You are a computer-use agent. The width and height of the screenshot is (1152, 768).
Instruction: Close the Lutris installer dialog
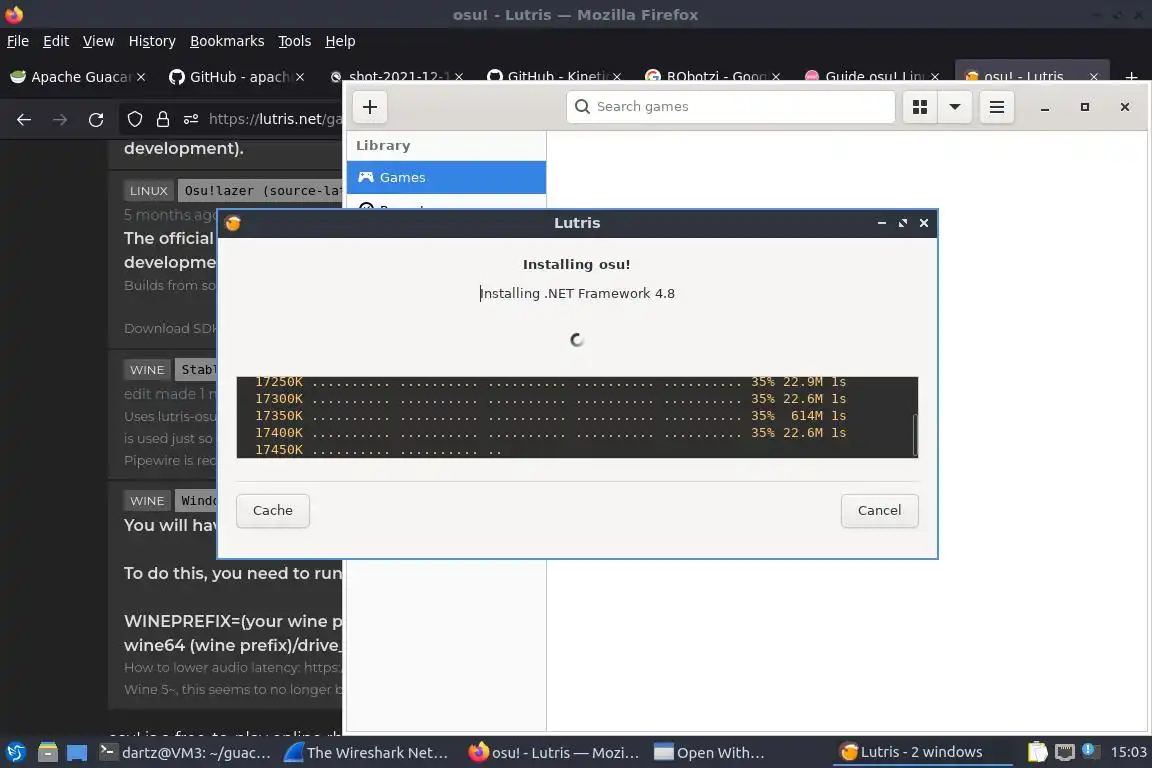[924, 223]
